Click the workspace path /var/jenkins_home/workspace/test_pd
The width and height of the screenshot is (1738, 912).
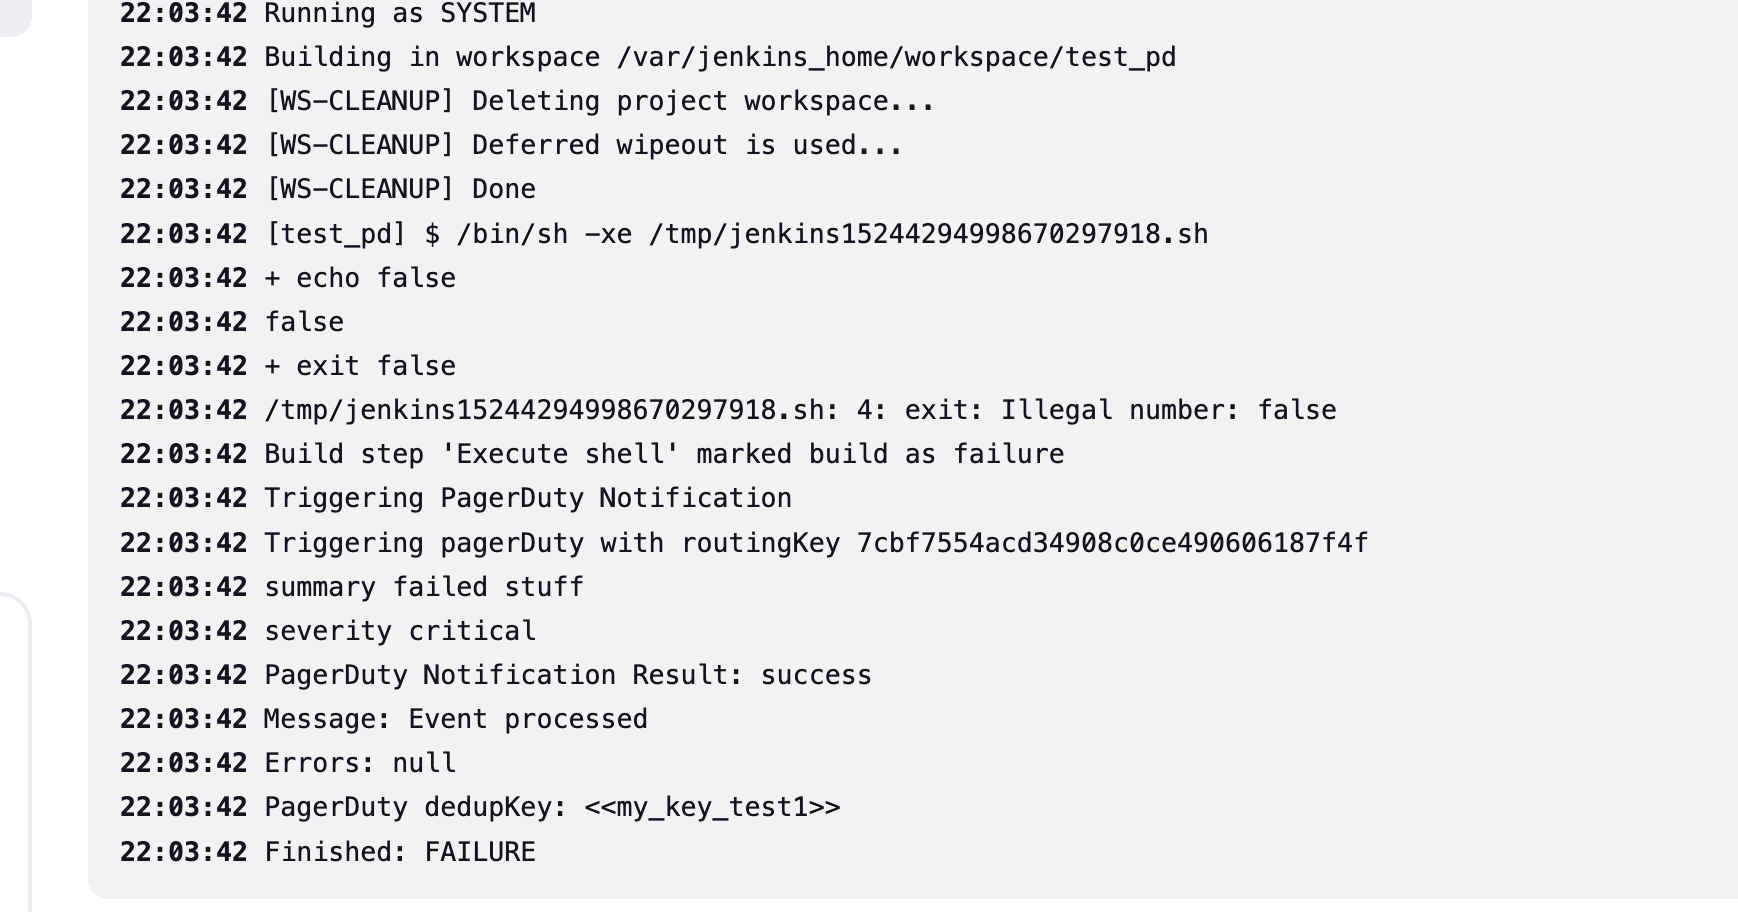(x=896, y=58)
